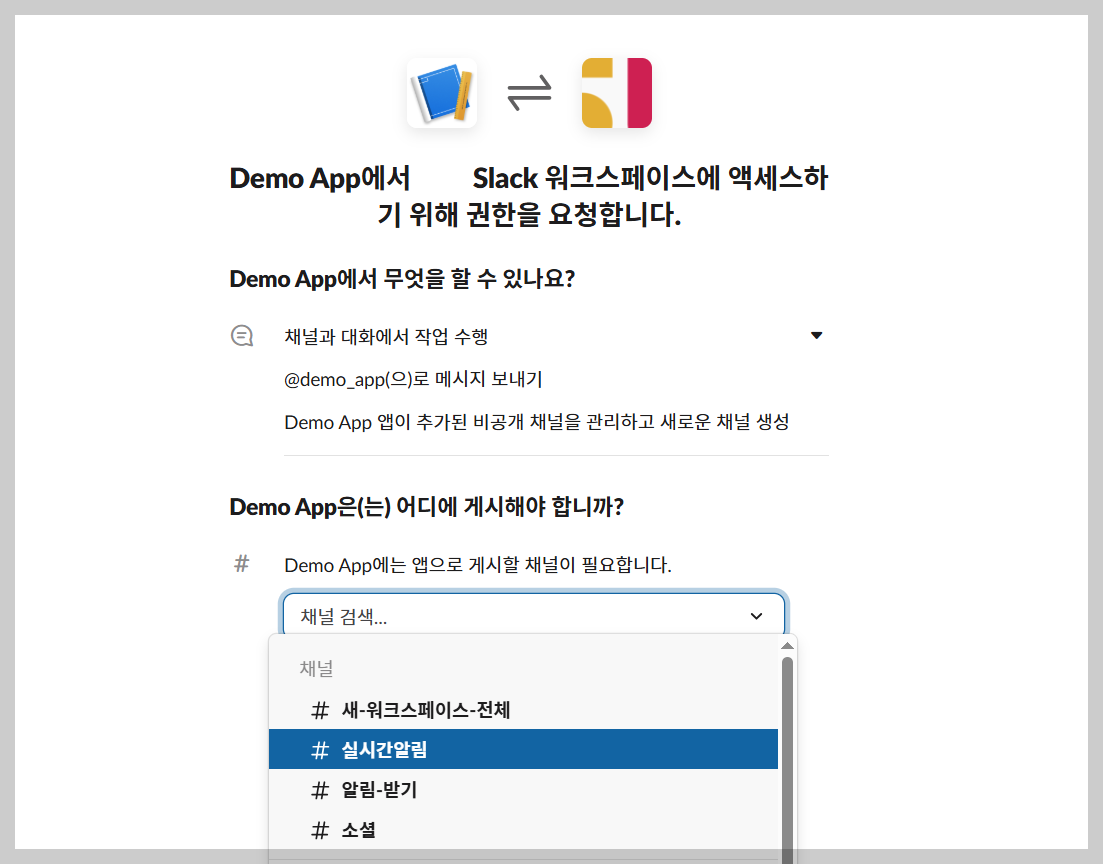The image size is (1103, 864).
Task: Click the 비공개 채널을 관리 permission text
Action: pos(537,422)
